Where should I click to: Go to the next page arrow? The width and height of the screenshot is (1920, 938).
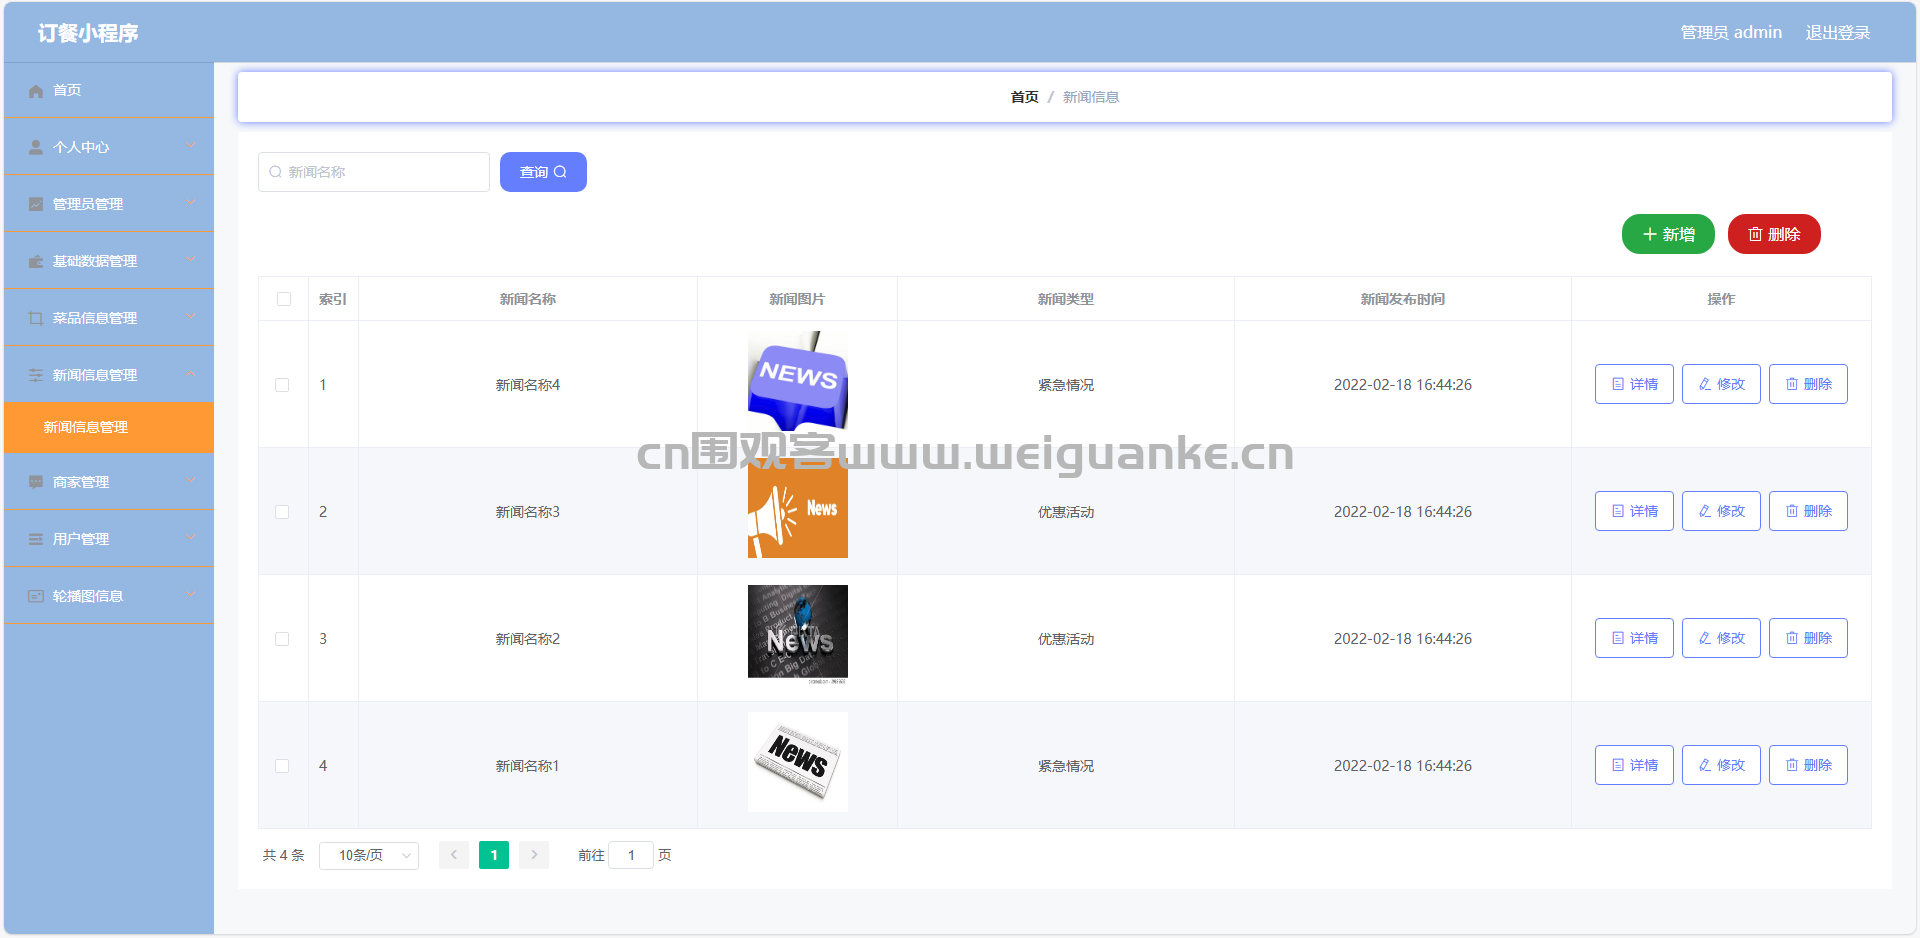534,855
